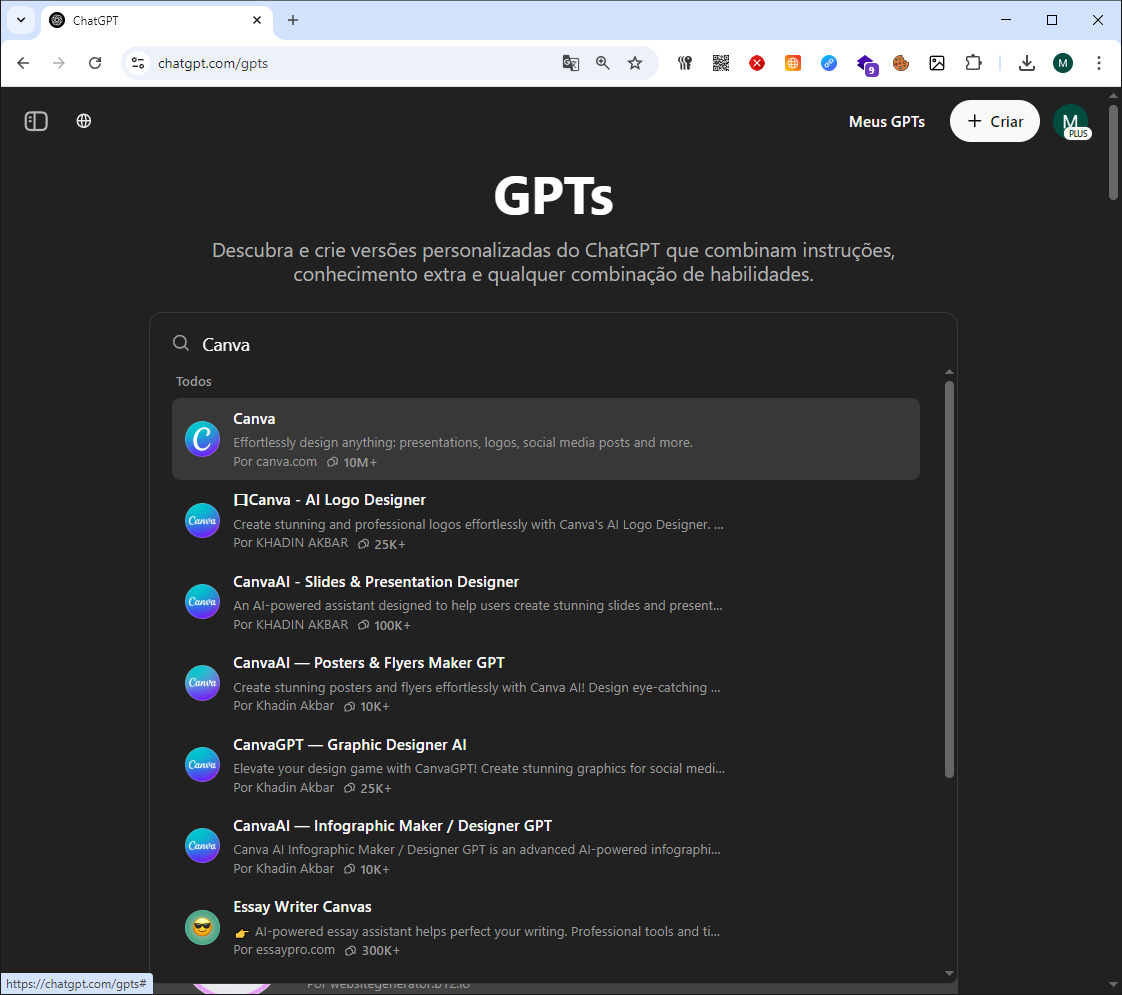This screenshot has height=995, width=1122.
Task: Click the CanvaGPT Graphic Designer AI icon
Action: point(203,764)
